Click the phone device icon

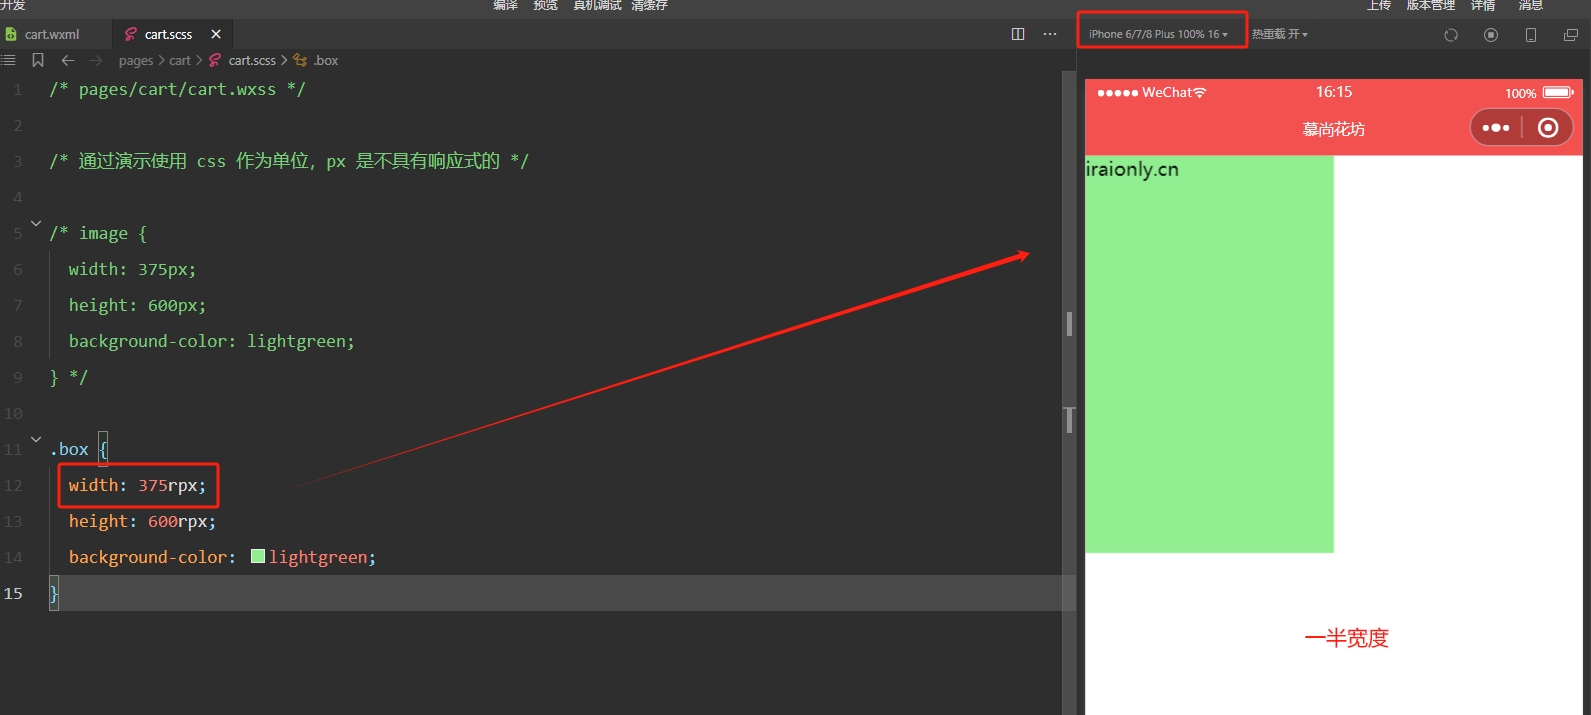(x=1530, y=35)
